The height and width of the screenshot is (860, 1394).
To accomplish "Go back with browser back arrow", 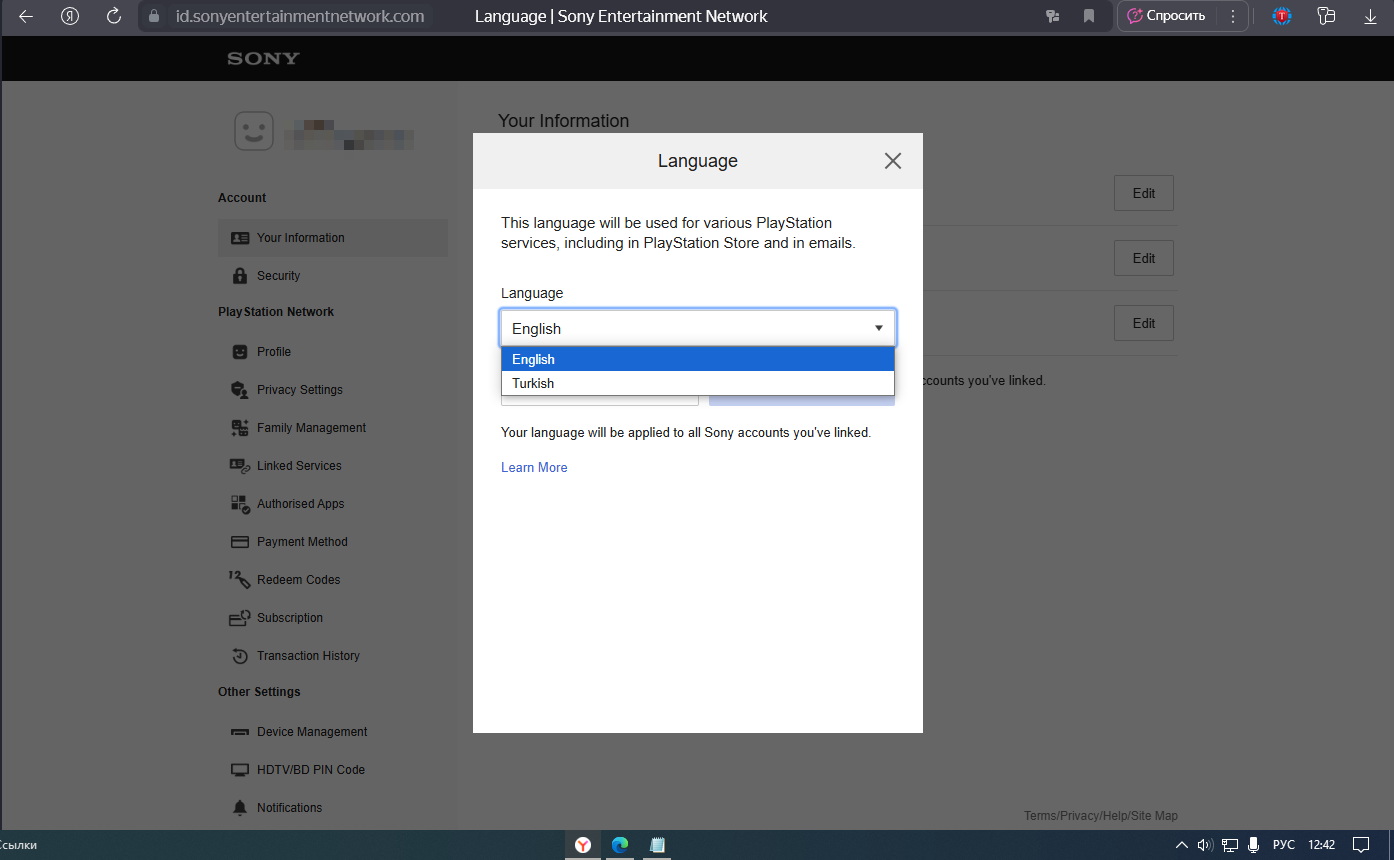I will [26, 16].
